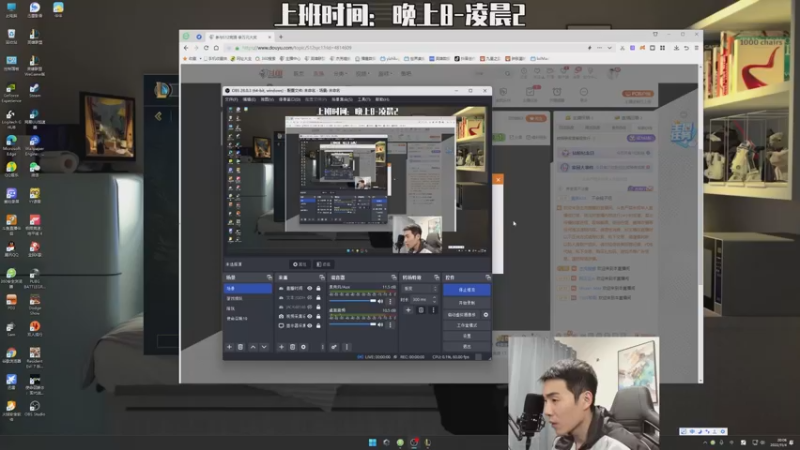800x450 pixels.
Task: Click the start virtual camera button
Action: click(x=462, y=315)
